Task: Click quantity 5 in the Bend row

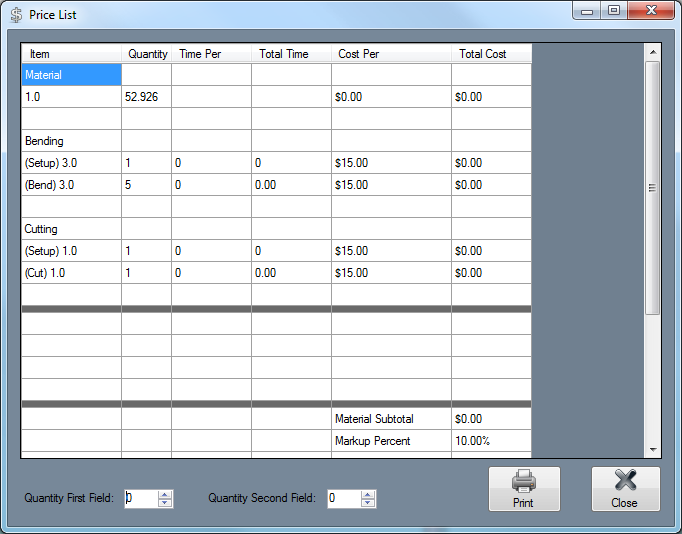Action: click(x=147, y=185)
